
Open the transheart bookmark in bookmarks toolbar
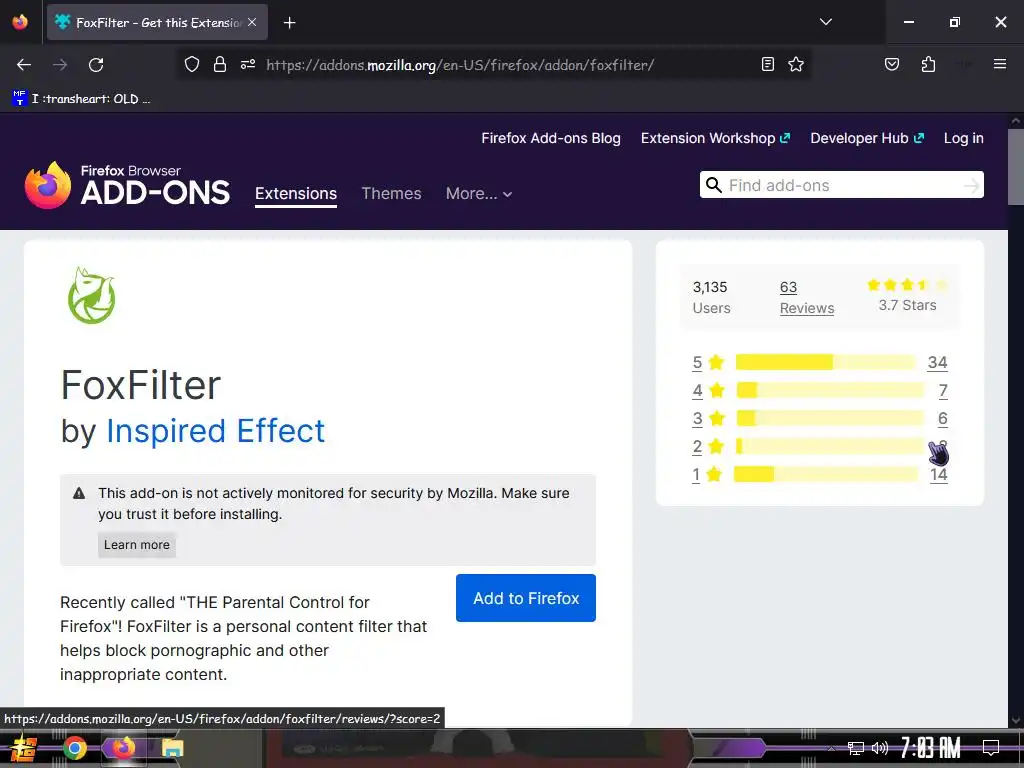(x=82, y=99)
